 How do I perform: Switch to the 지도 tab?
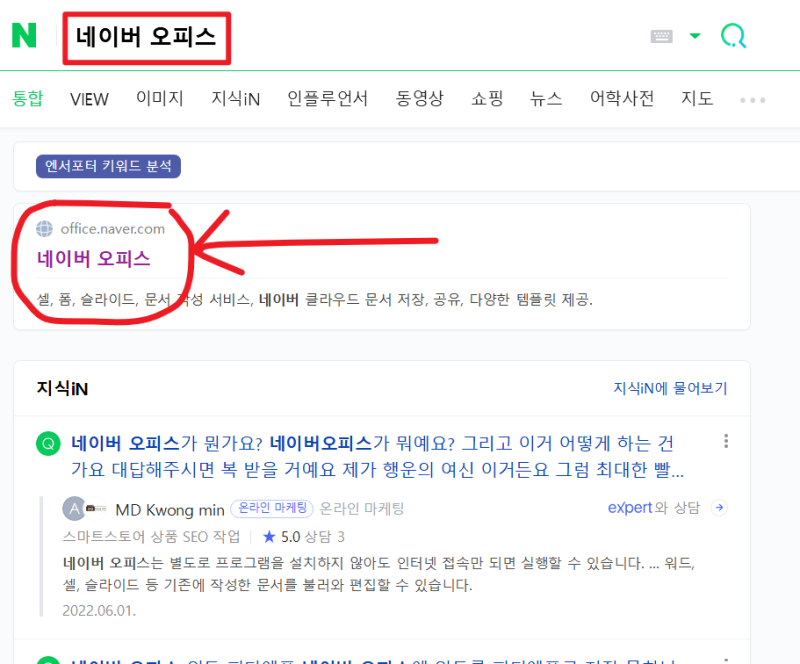[697, 98]
